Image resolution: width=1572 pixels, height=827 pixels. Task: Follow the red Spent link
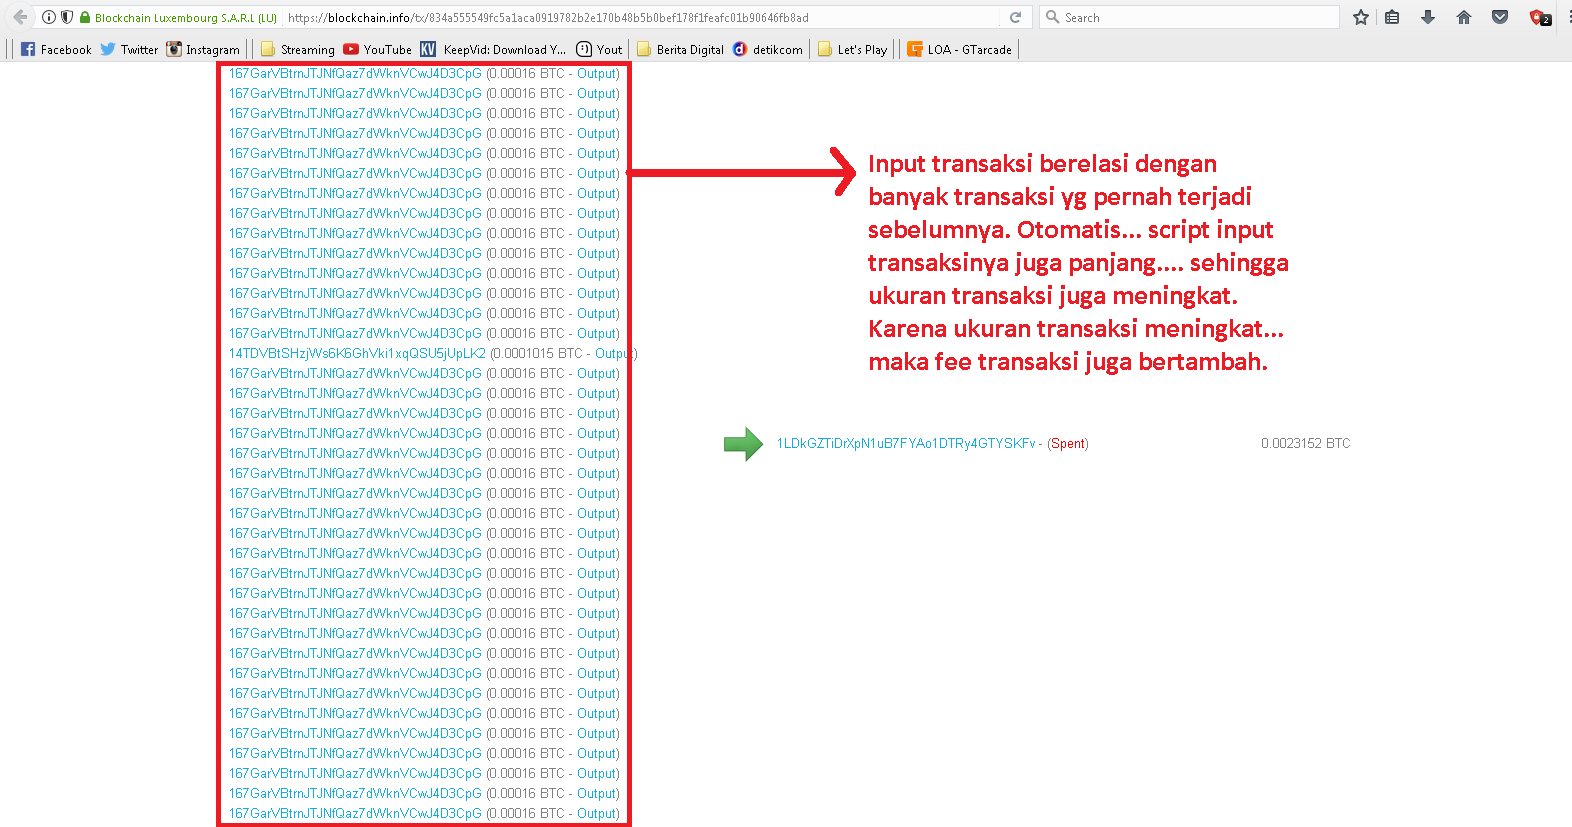tap(1068, 443)
